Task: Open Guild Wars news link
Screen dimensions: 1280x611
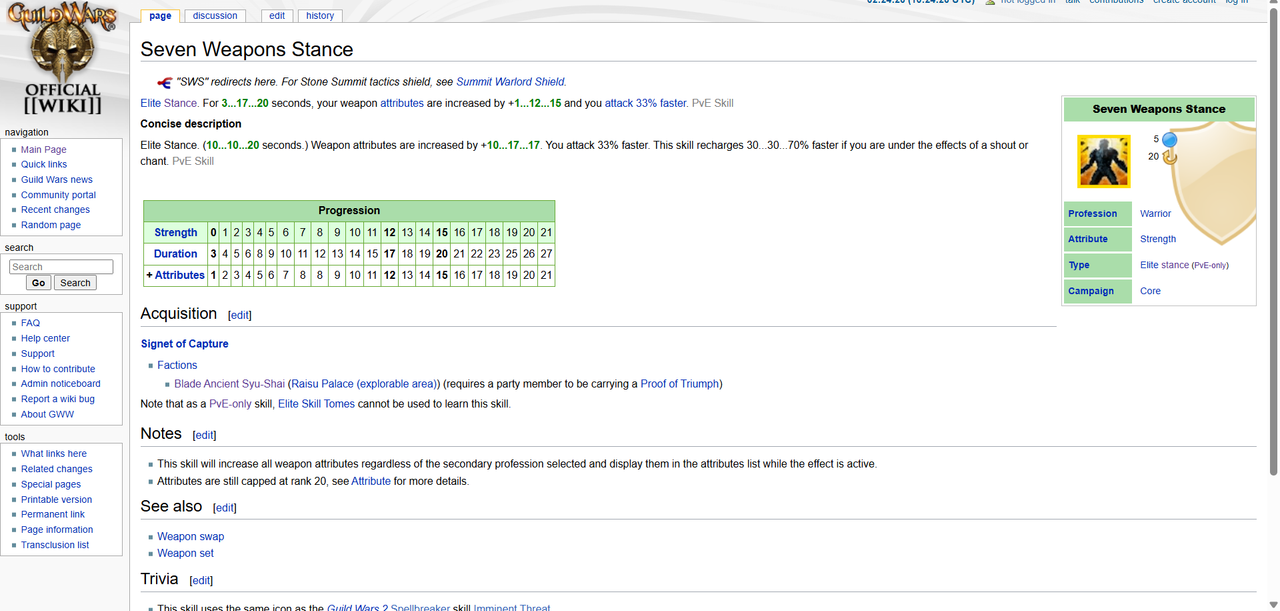Action: [x=57, y=180]
